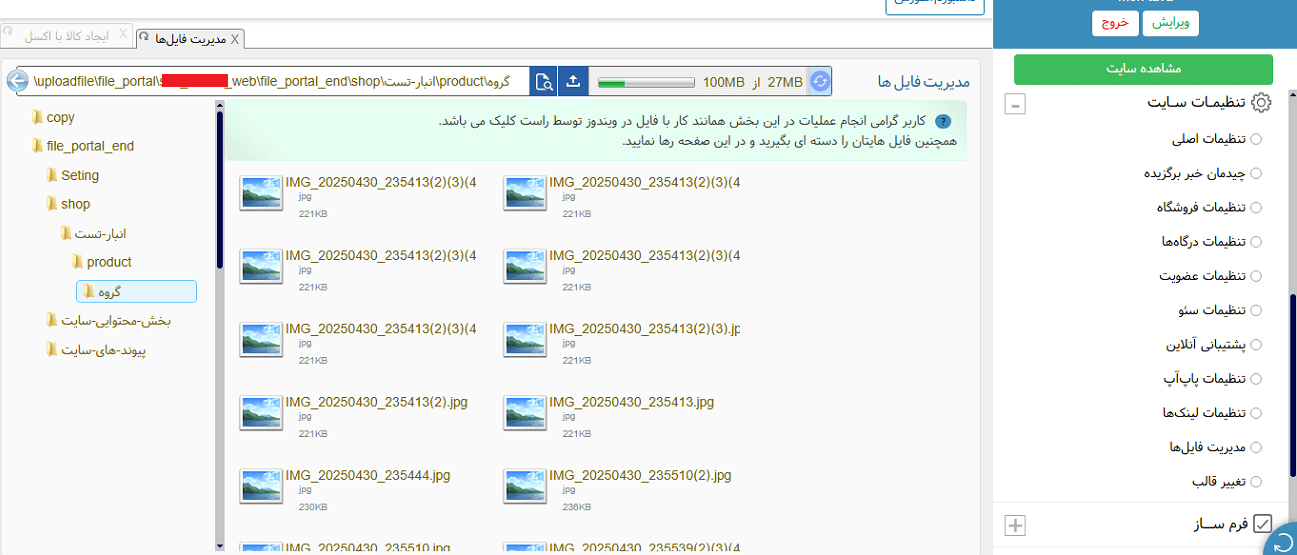Open the مدیریت فایل‌ها link in sidebar
This screenshot has height=555, width=1297.
[x=1207, y=447]
